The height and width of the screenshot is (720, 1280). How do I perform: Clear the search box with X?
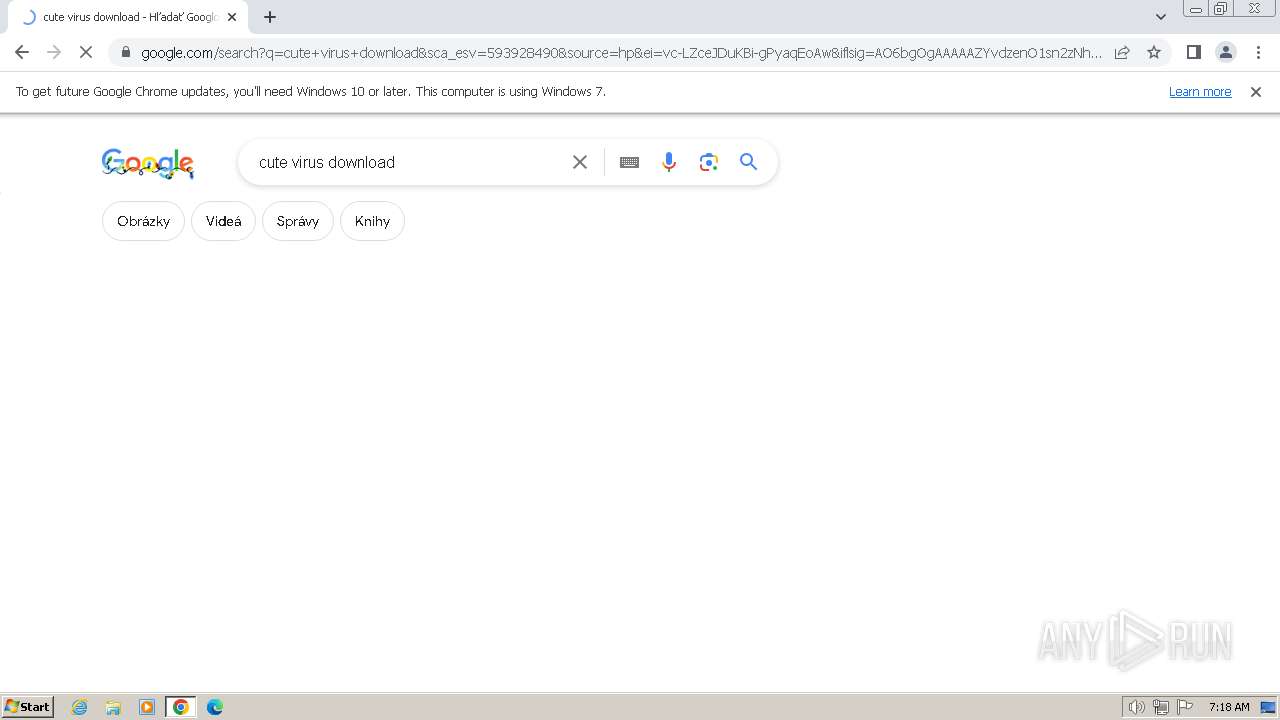pyautogui.click(x=579, y=162)
